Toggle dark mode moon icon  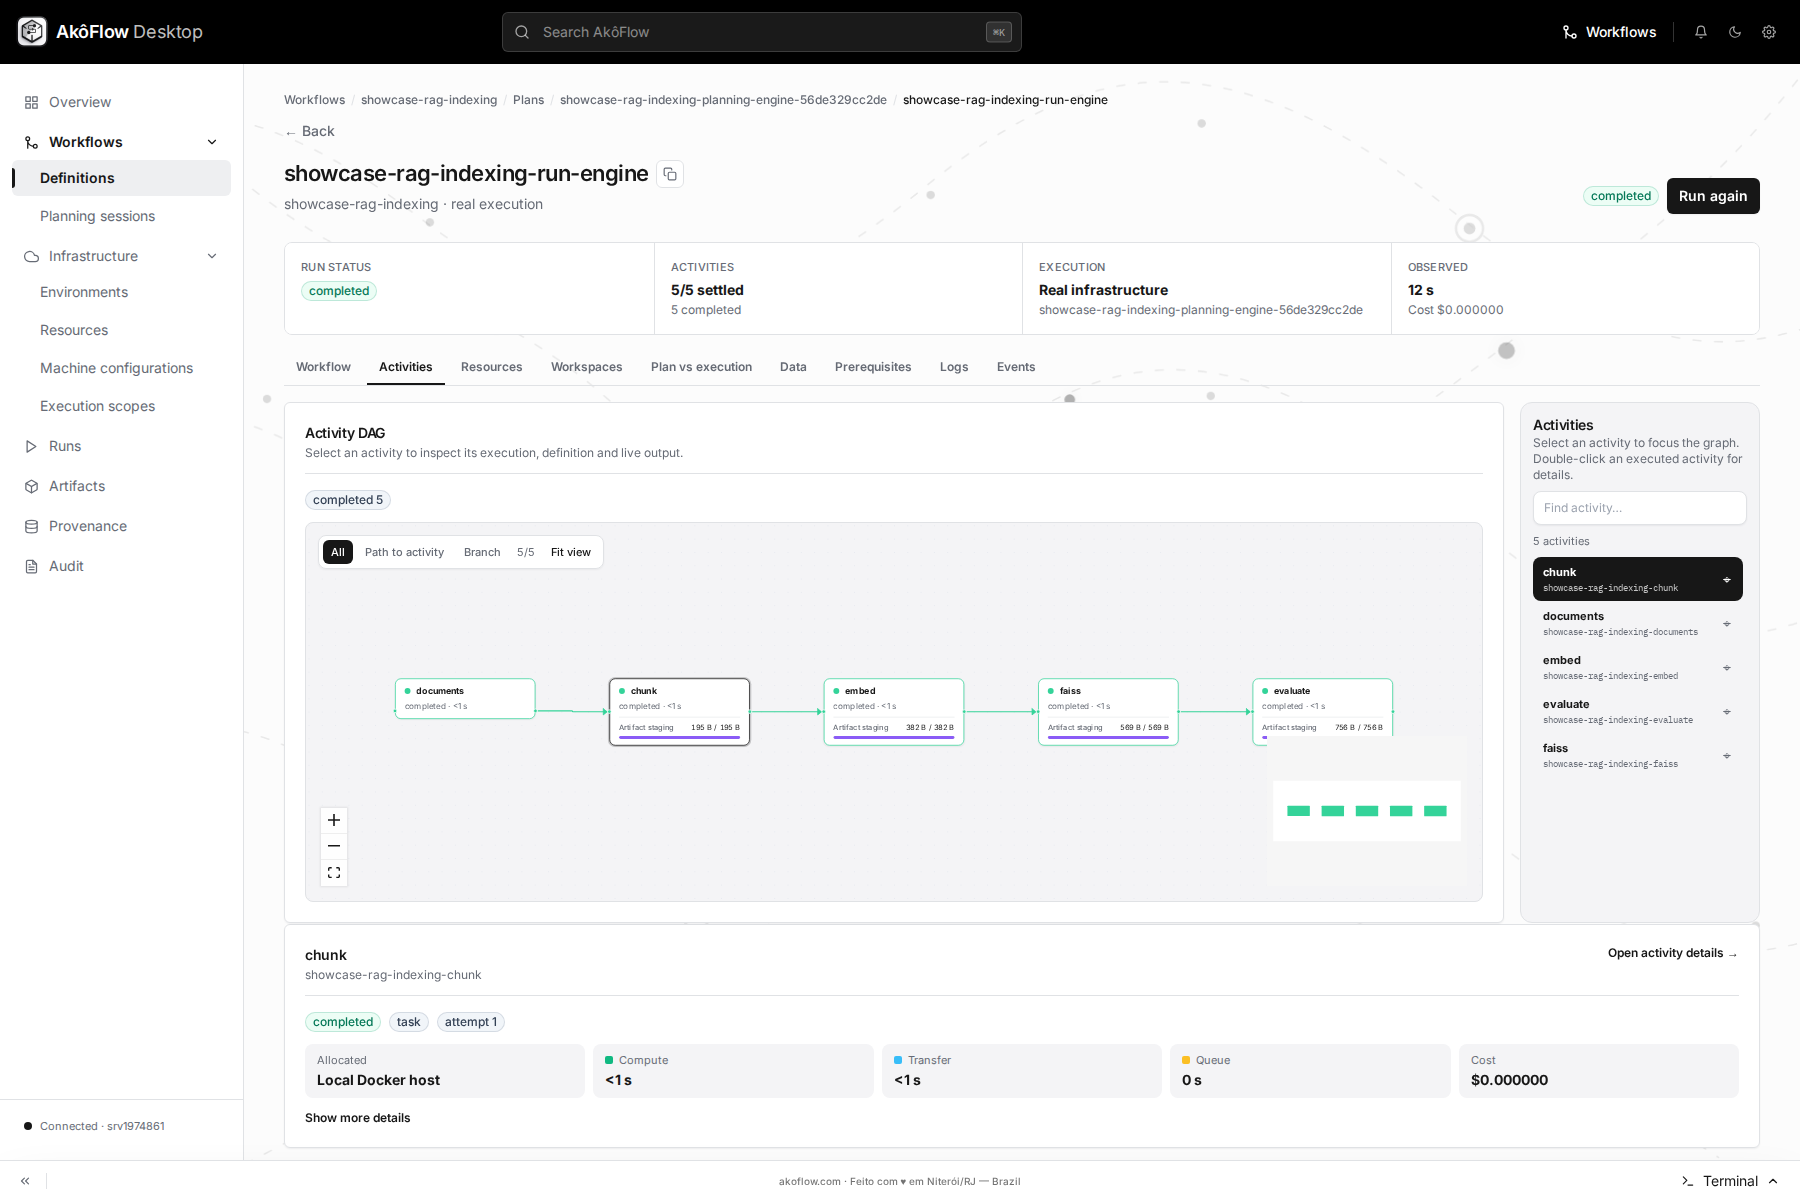1735,32
